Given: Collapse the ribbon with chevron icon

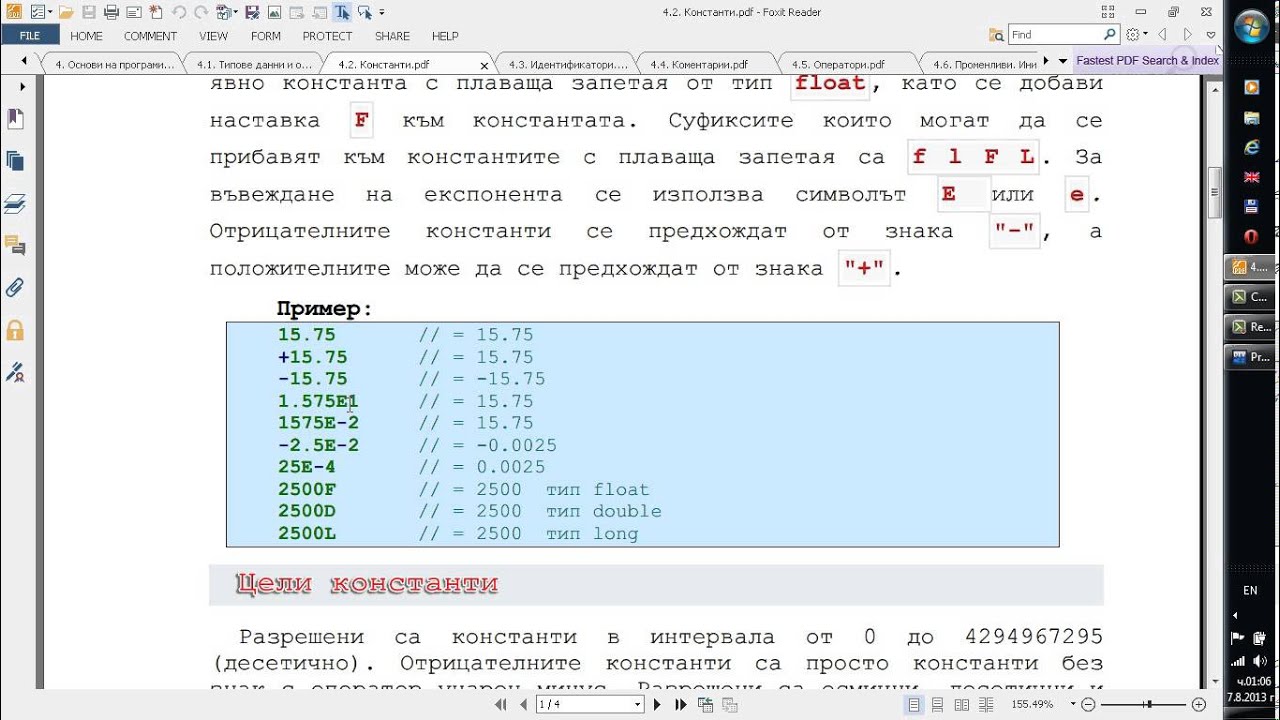Looking at the screenshot, I should click(x=1211, y=34).
